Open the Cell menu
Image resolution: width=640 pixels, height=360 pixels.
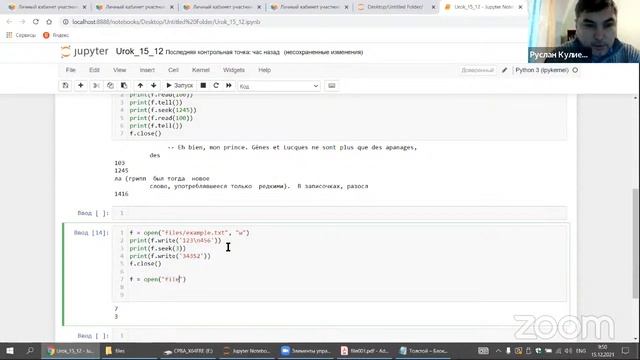pos(173,70)
